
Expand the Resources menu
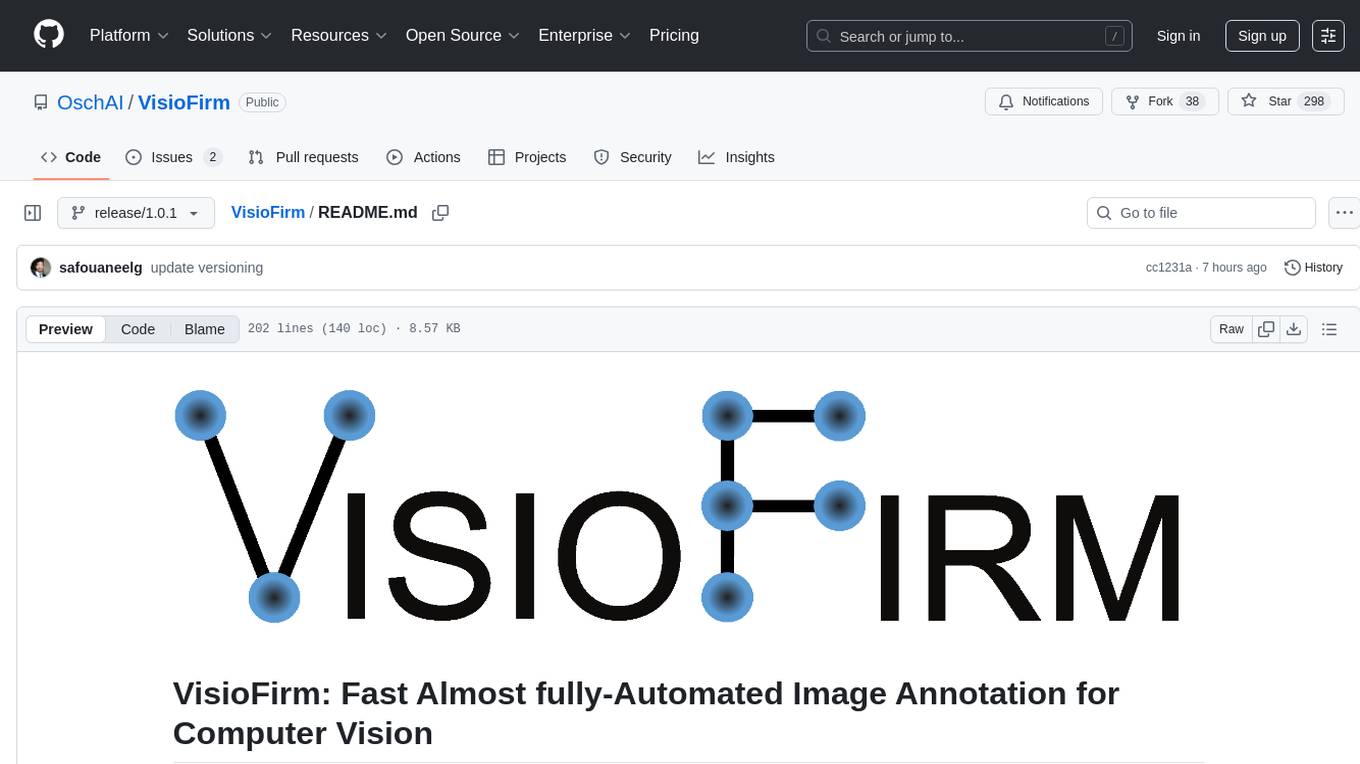coord(338,35)
